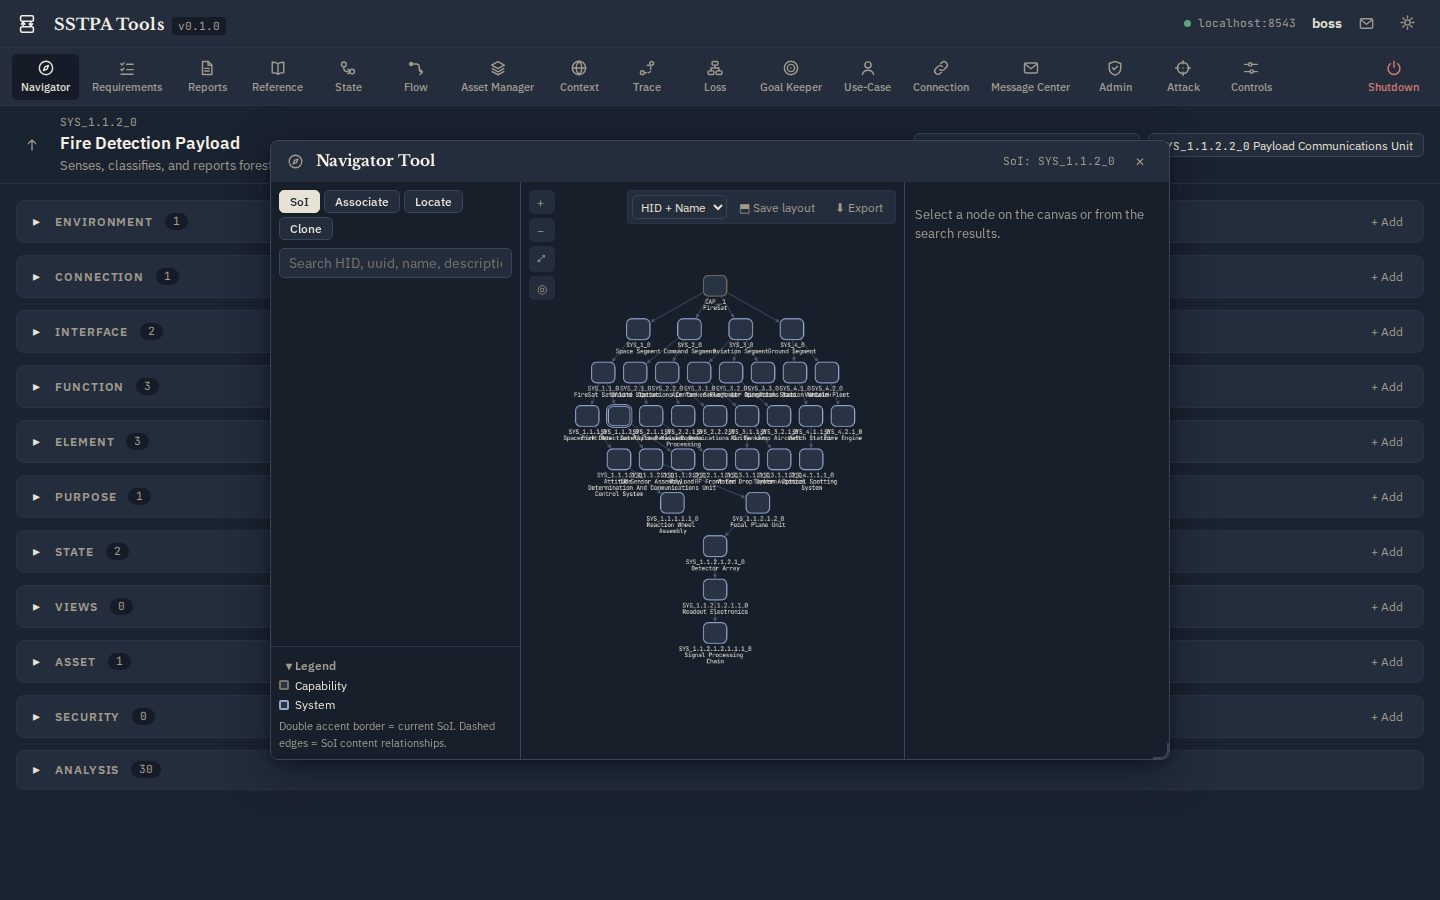Open the Reports tool
Image resolution: width=1440 pixels, height=900 pixels.
207,77
